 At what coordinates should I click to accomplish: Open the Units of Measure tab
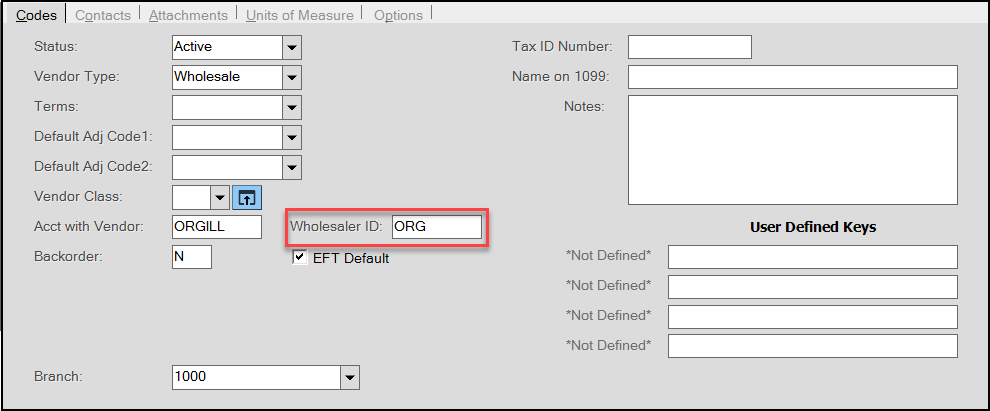(300, 15)
